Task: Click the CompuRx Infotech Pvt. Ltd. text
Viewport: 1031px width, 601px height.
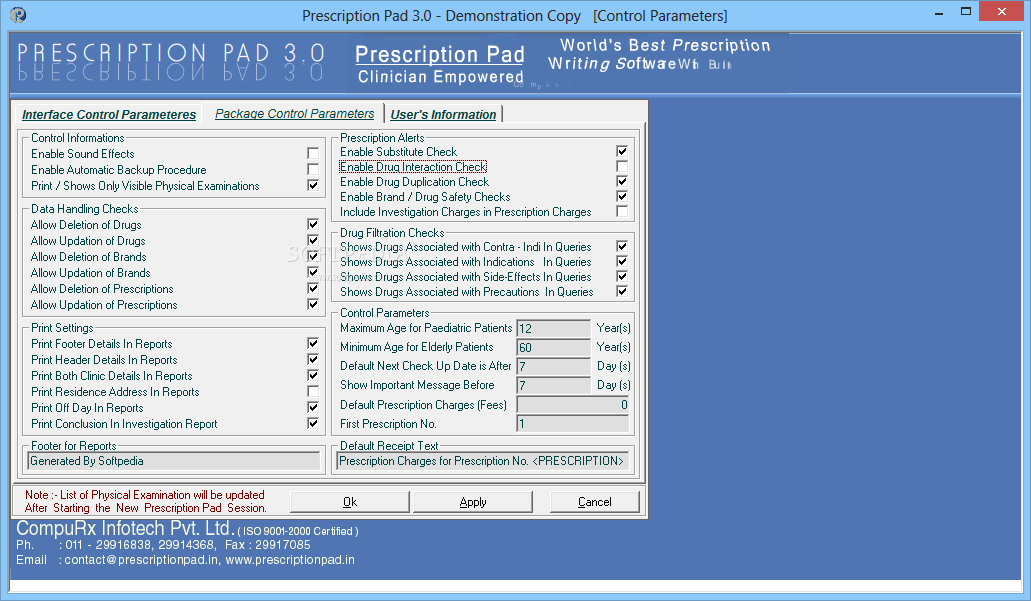Action: click(125, 528)
